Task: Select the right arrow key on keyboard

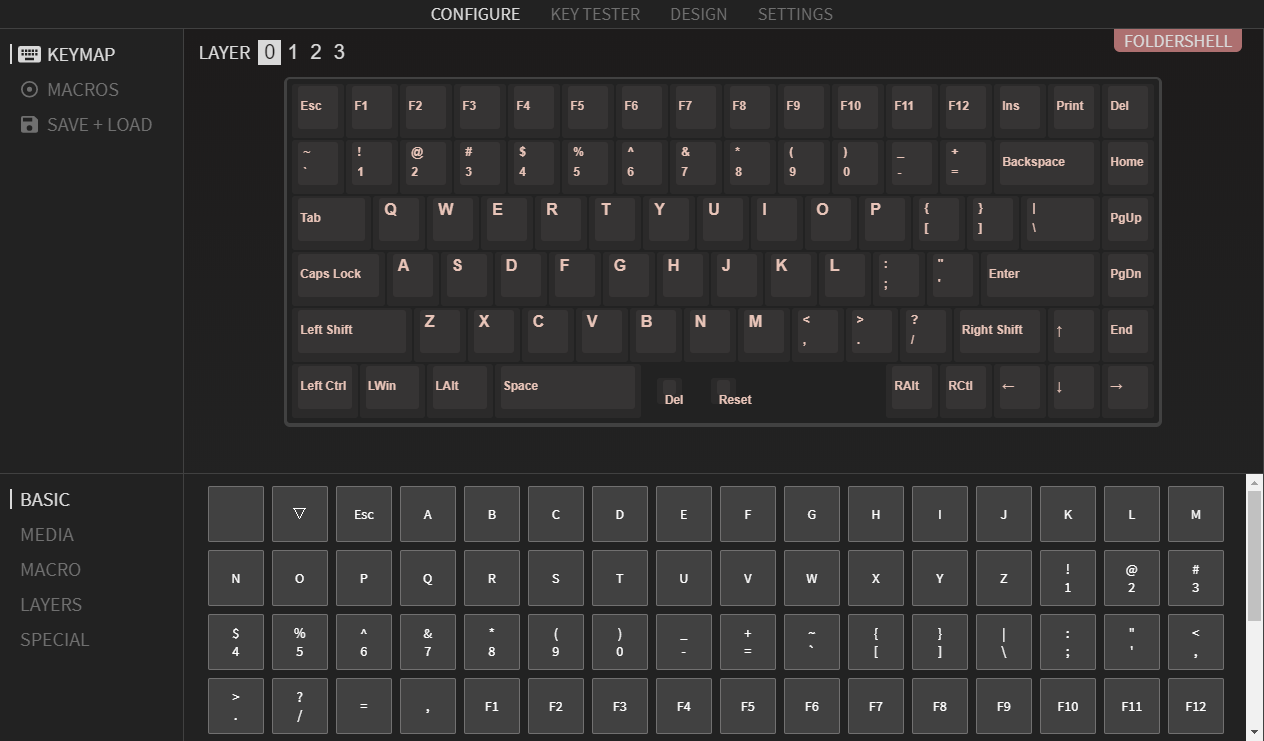Action: [1127, 387]
